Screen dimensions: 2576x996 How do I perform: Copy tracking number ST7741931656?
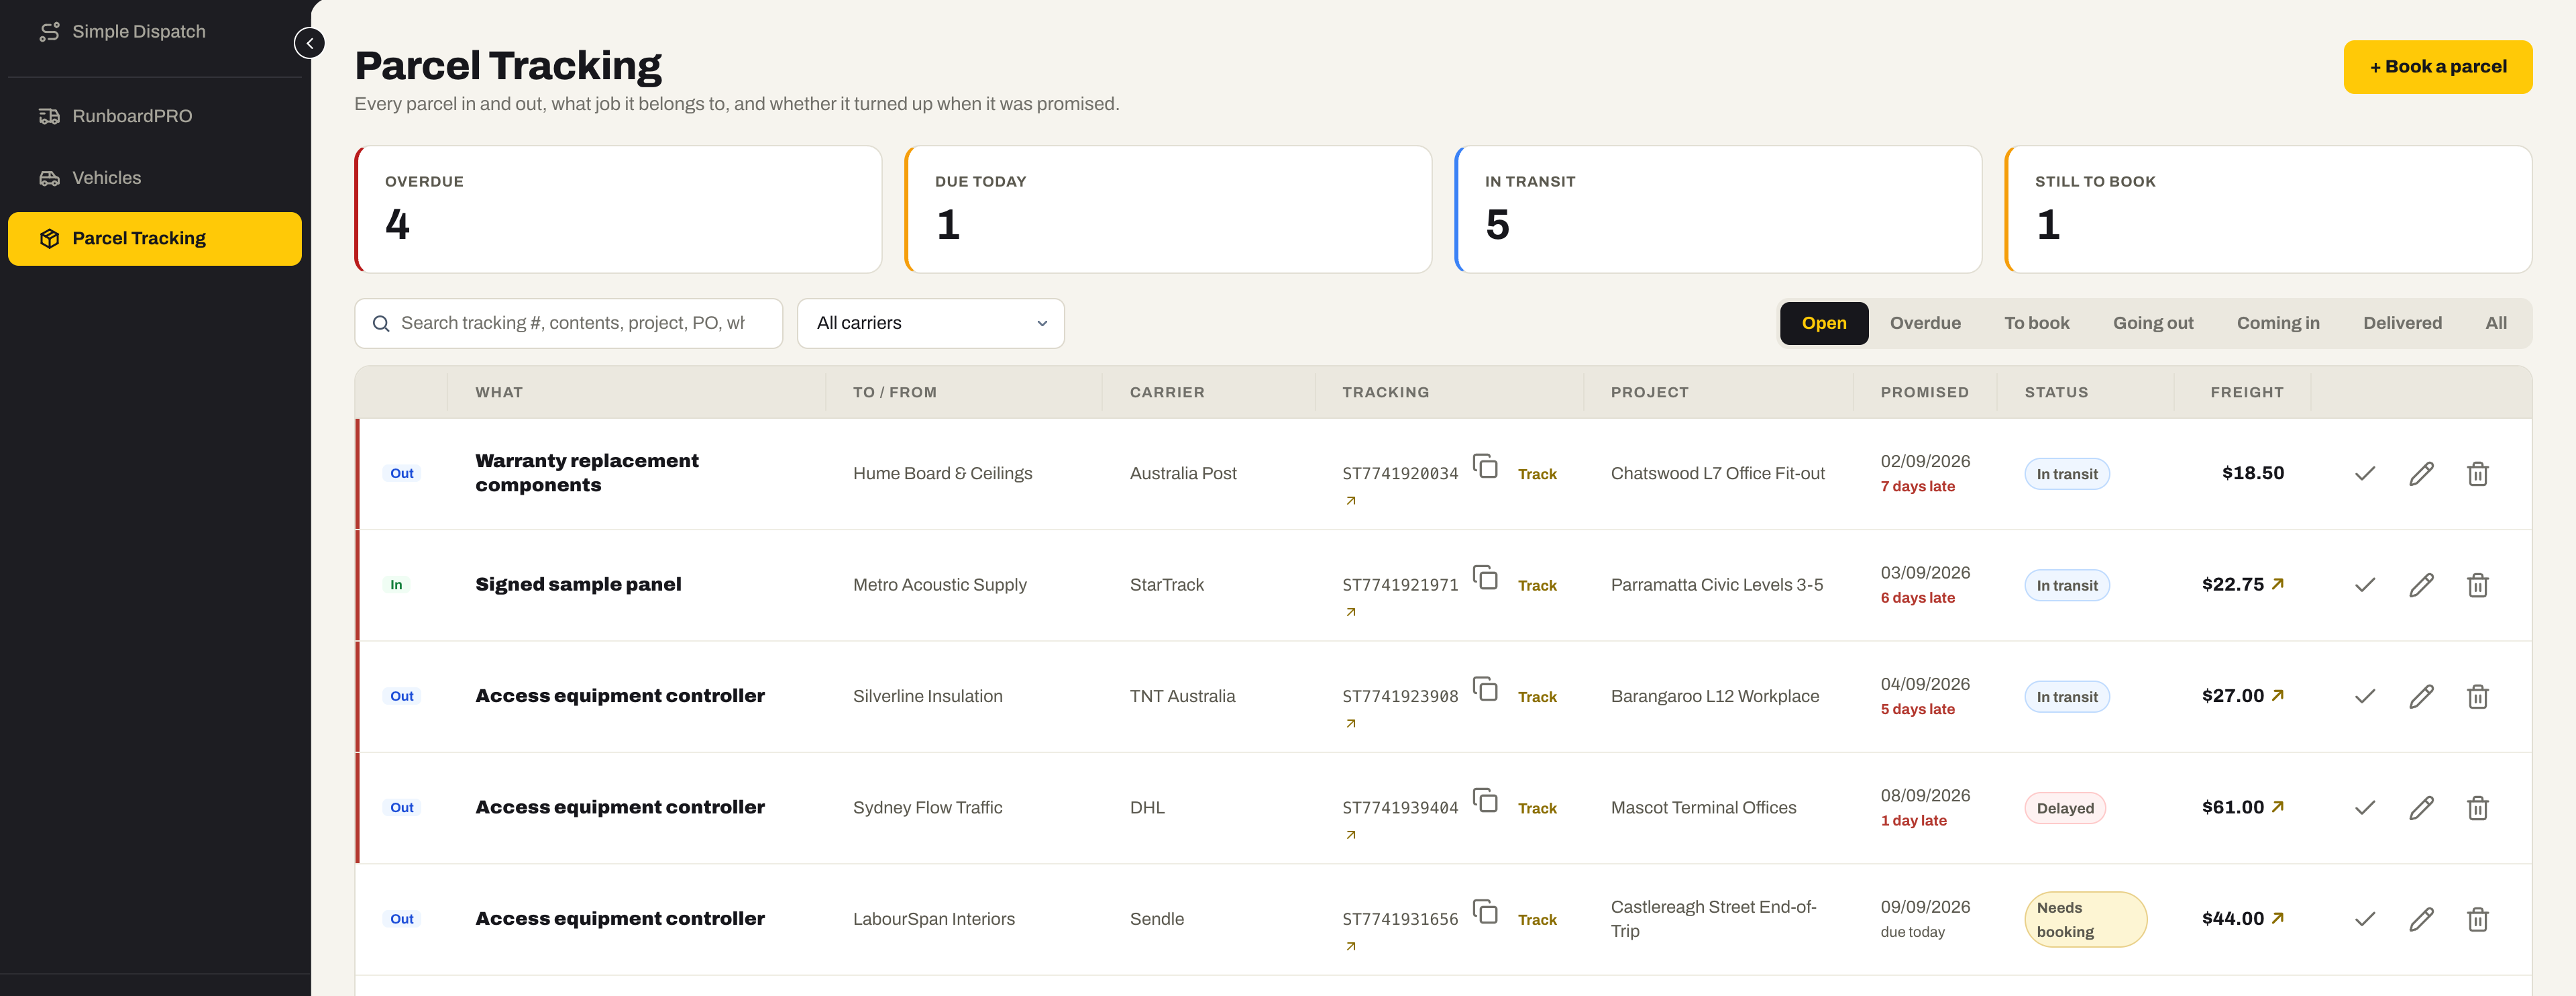(x=1485, y=912)
